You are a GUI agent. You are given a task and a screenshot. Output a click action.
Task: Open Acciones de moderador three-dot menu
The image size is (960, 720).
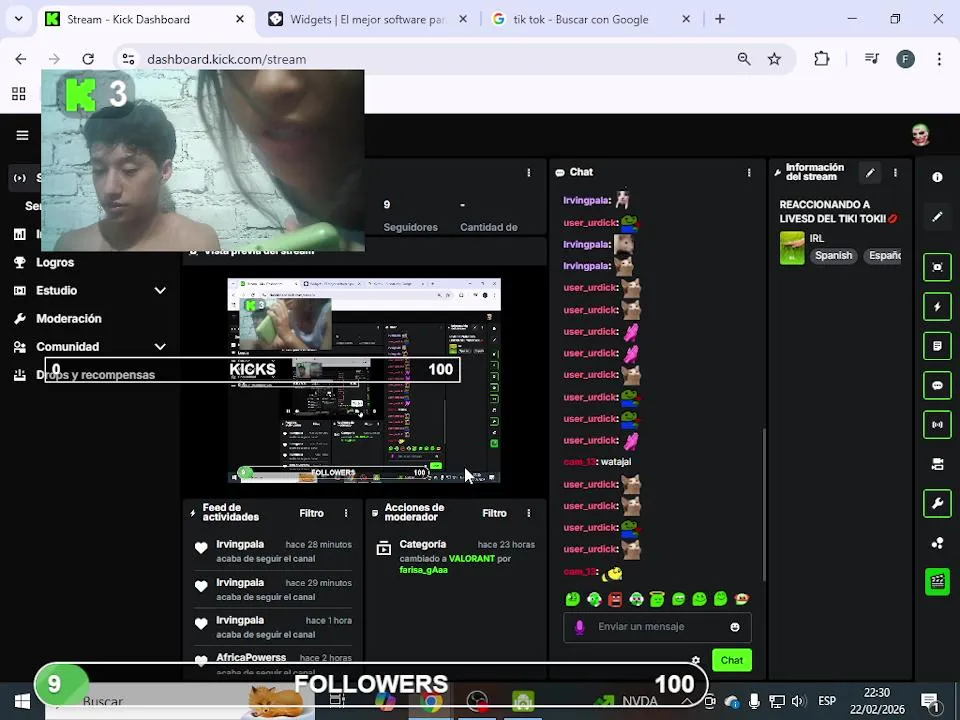[528, 513]
